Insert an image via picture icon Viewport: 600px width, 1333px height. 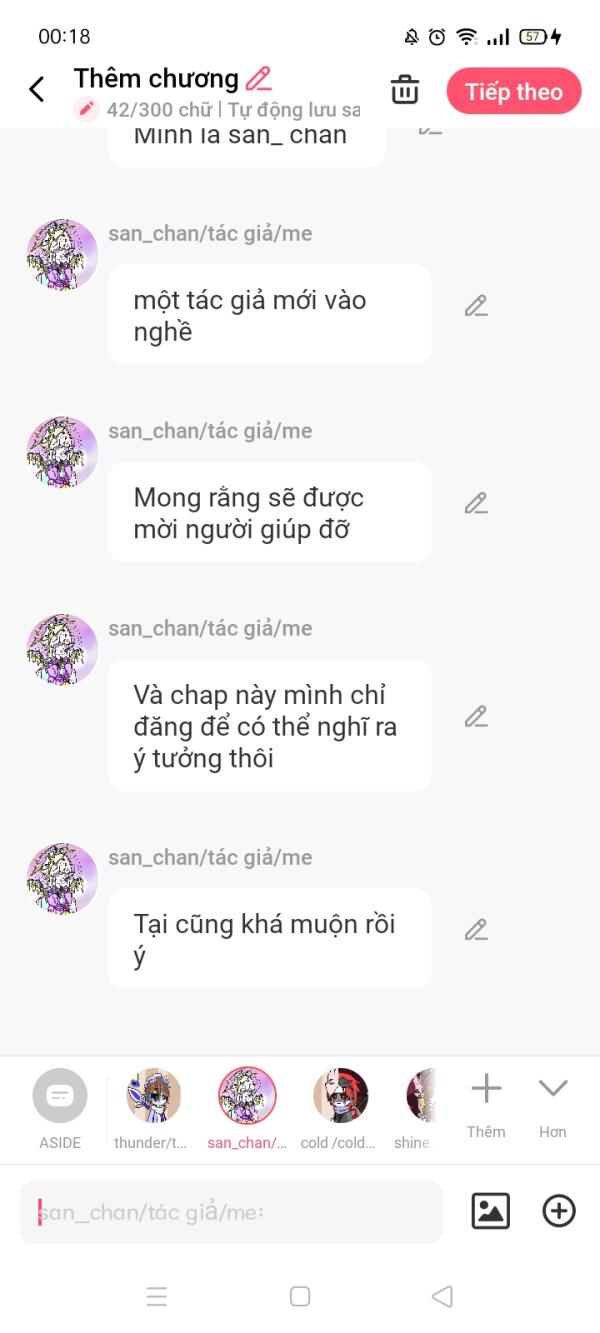coord(490,1211)
